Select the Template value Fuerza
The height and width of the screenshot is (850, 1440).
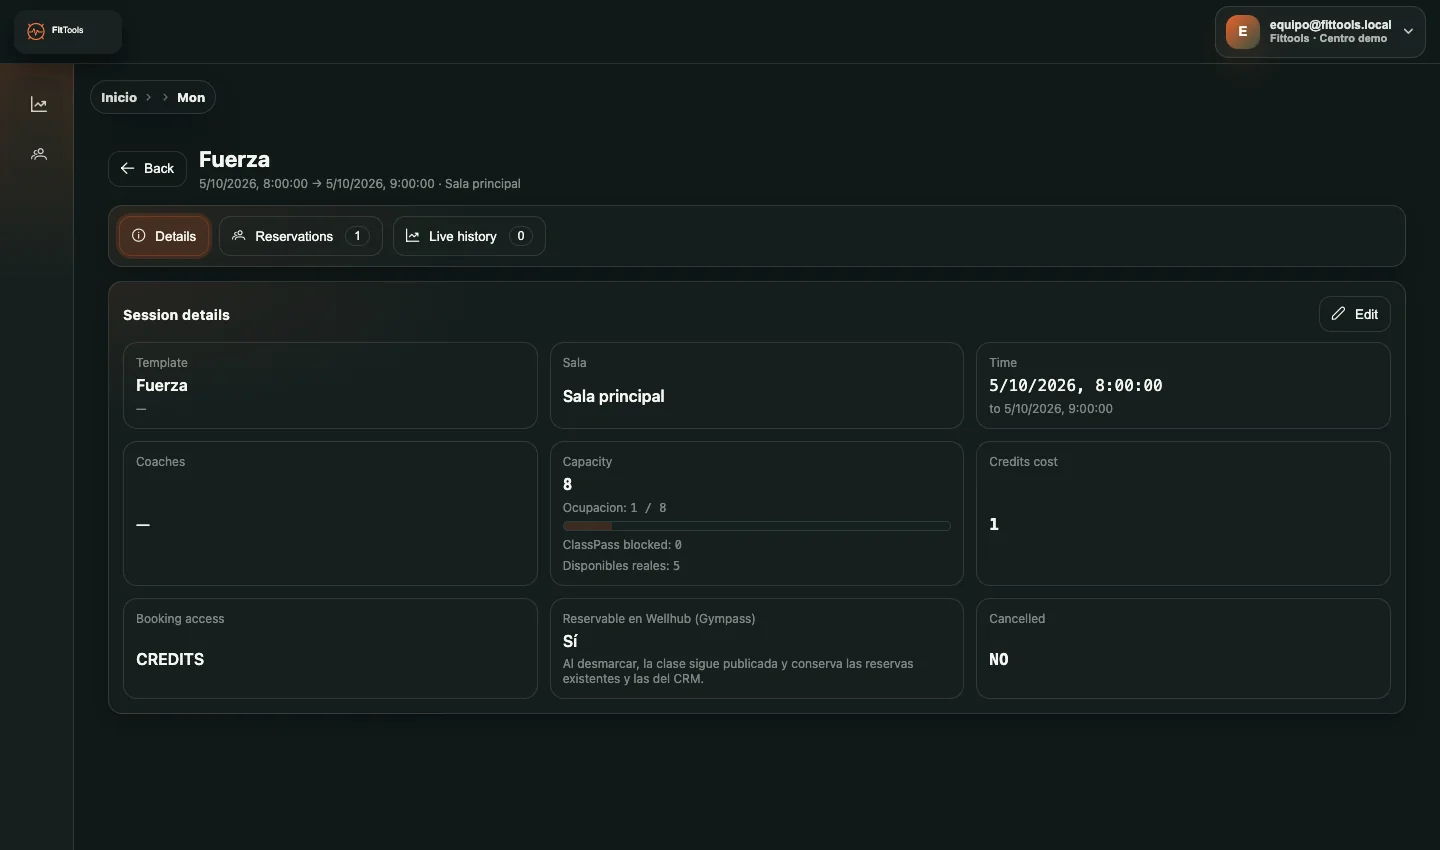[162, 385]
